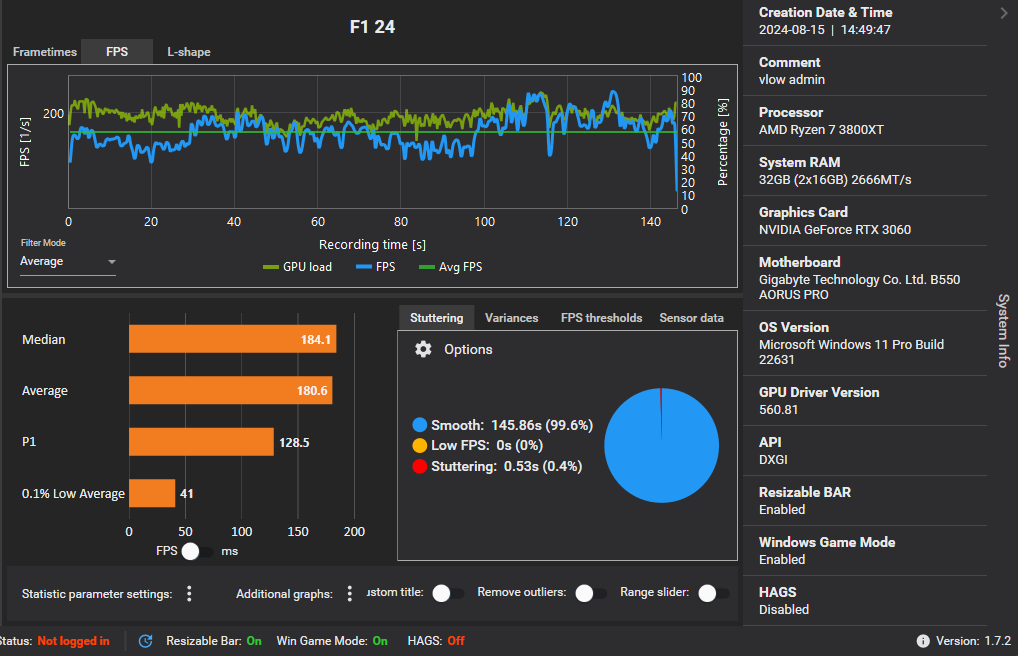Open the FPS thresholds tab
This screenshot has height=656, width=1018.
[601, 318]
